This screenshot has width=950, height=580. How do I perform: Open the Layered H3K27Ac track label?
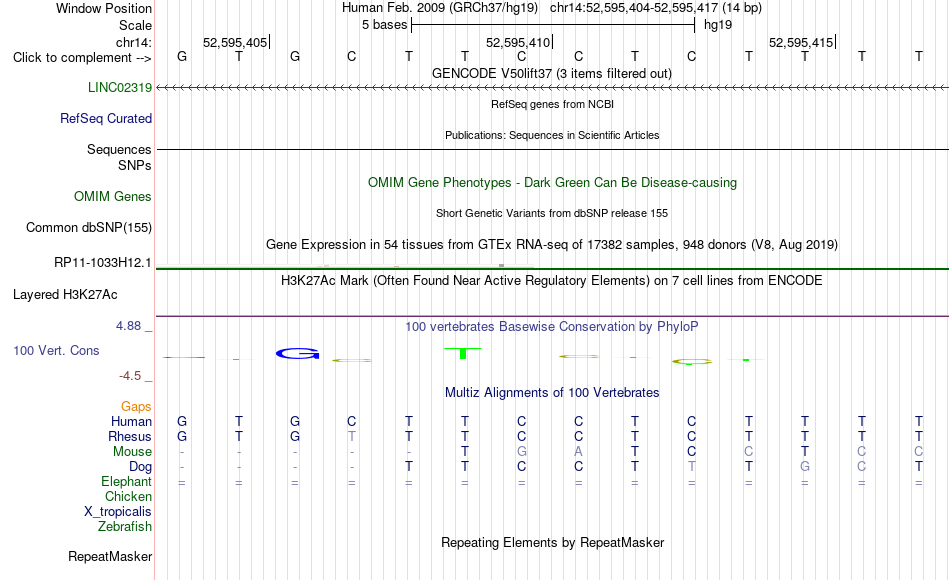click(65, 295)
